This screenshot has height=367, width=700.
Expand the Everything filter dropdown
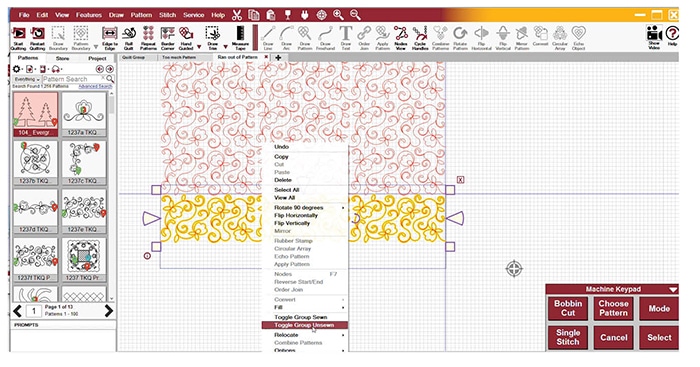[27, 79]
